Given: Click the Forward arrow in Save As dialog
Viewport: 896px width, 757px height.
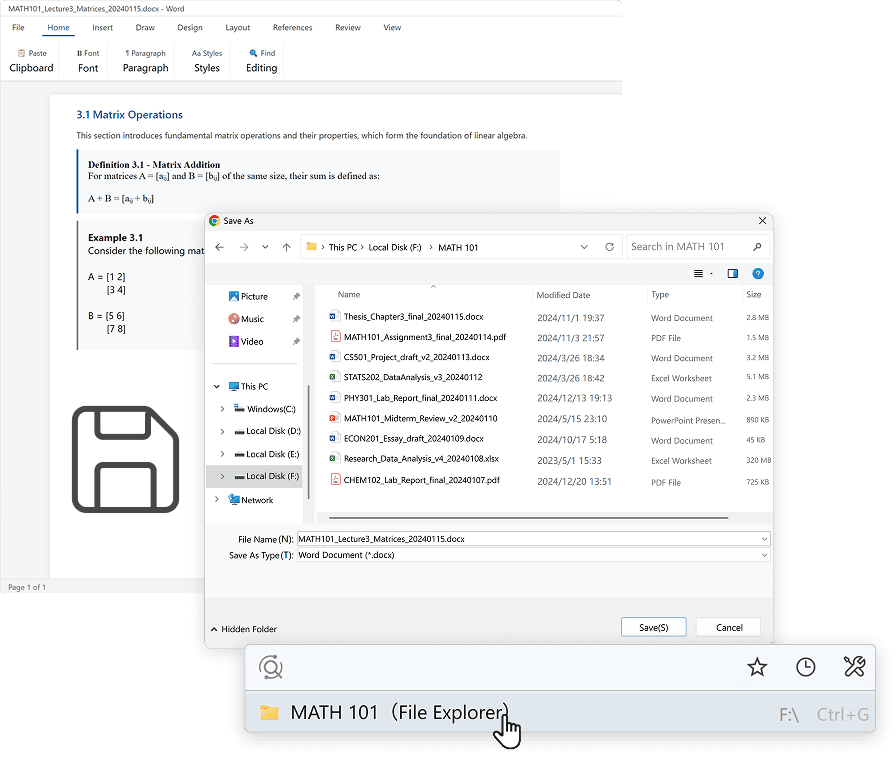Looking at the screenshot, I should pos(244,247).
